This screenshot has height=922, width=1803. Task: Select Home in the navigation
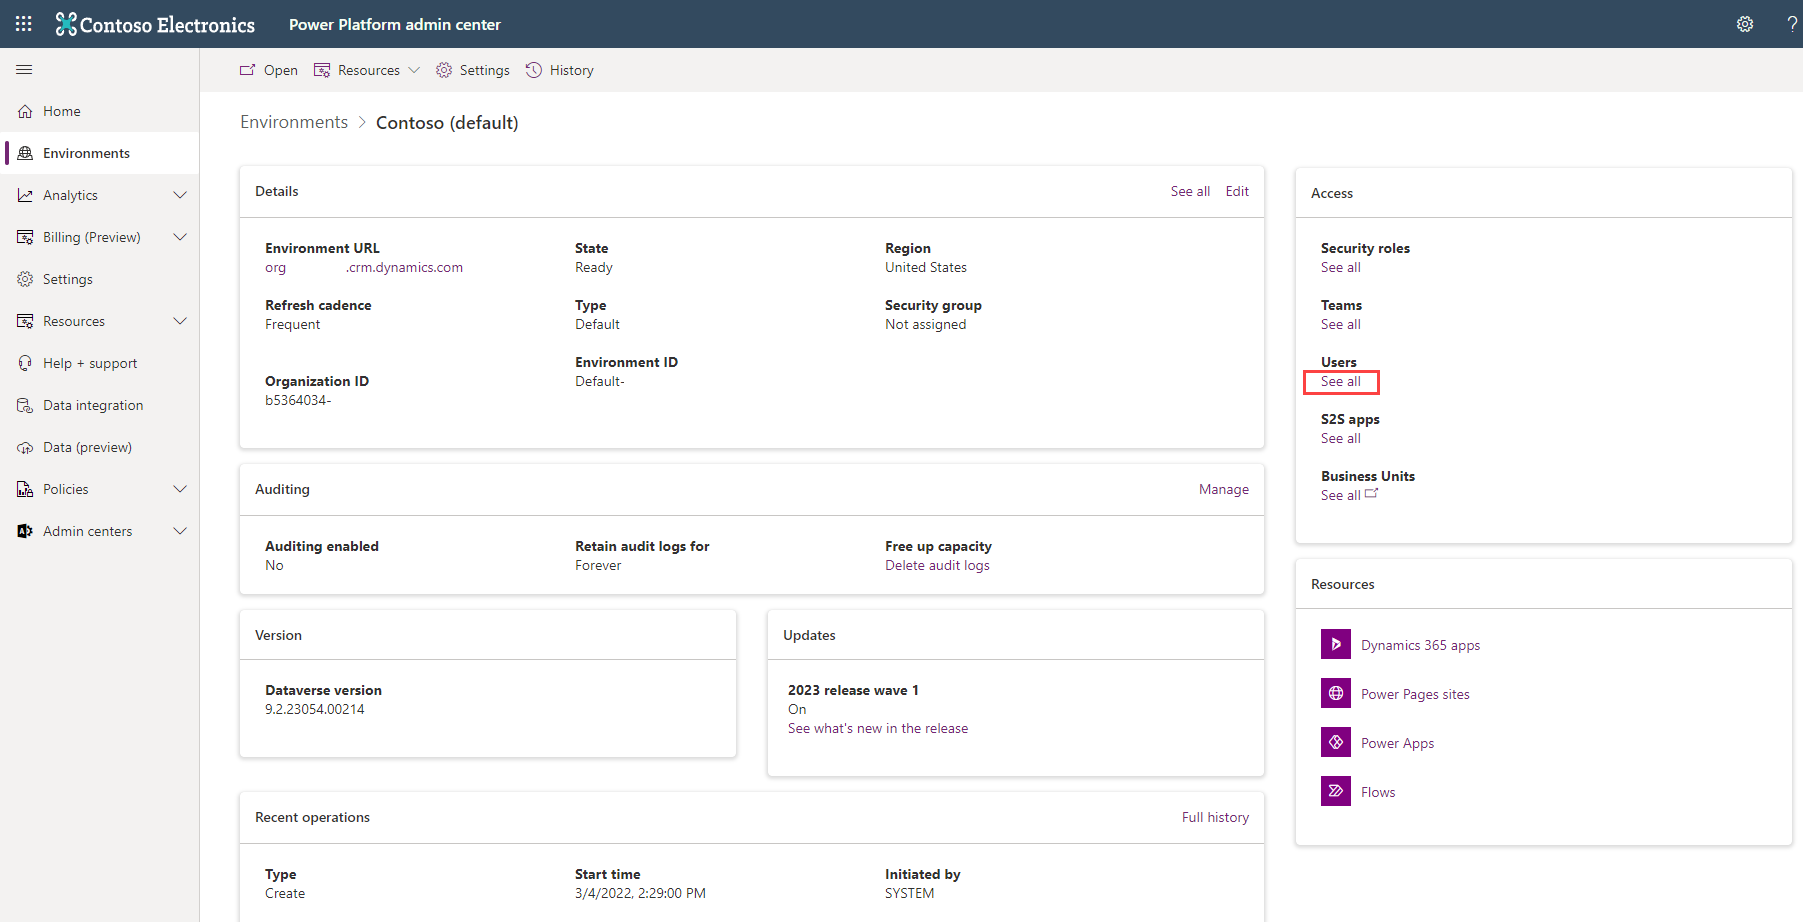tap(62, 111)
